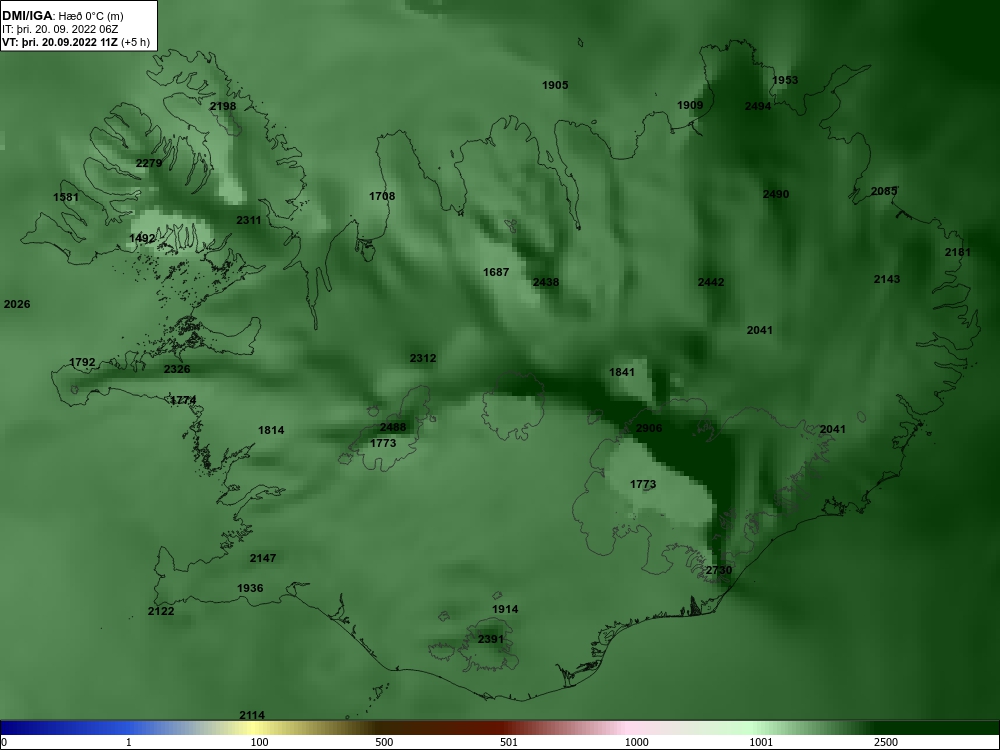
Task: Select the 501 color scale label
Action: (509, 742)
